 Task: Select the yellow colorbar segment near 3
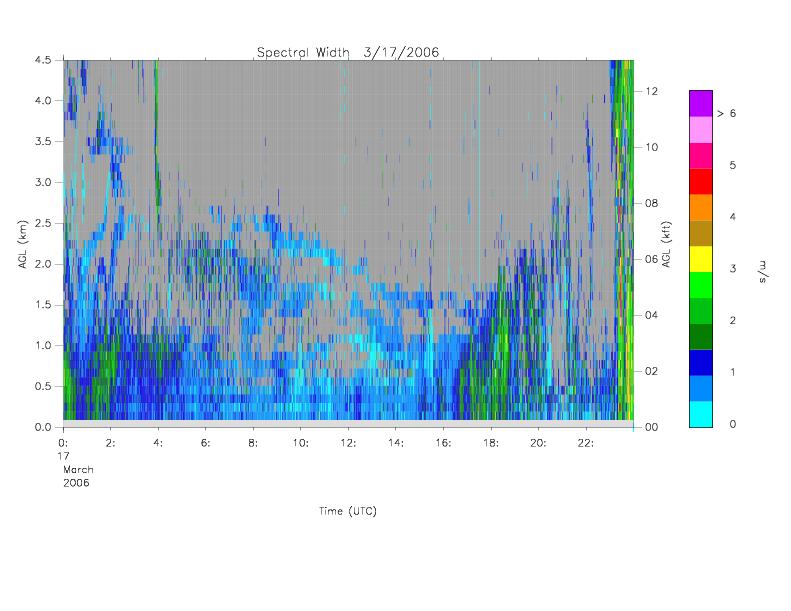701,259
